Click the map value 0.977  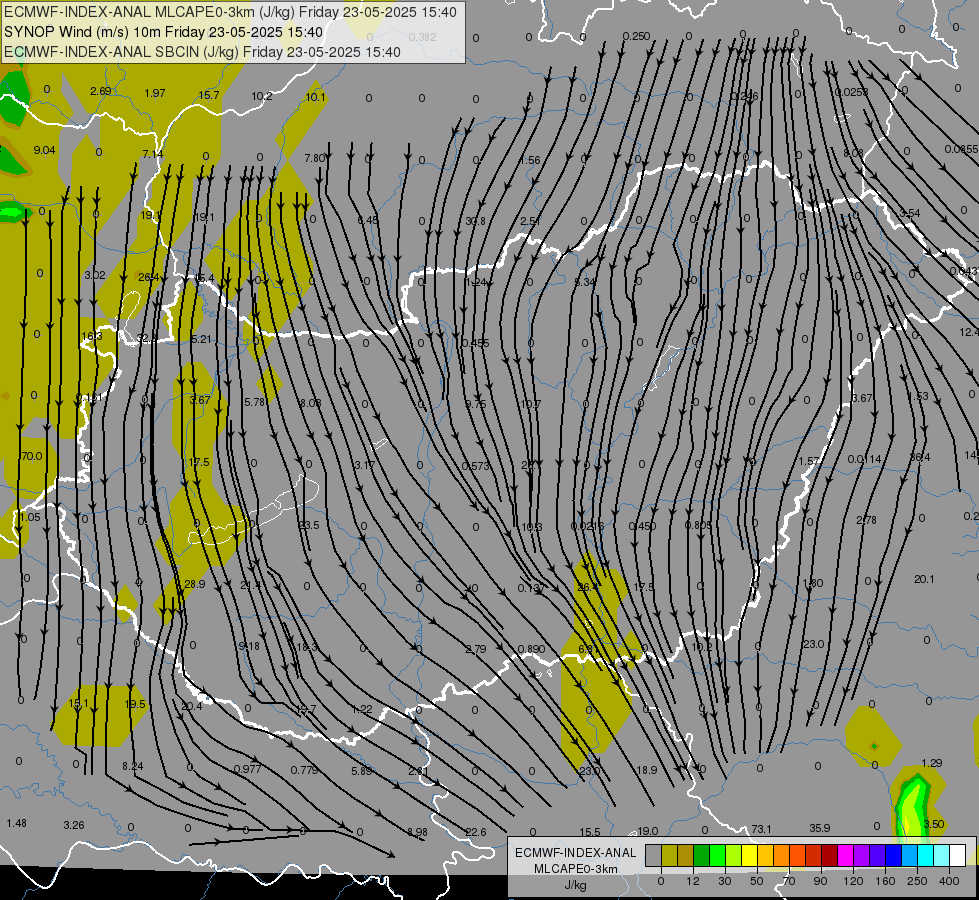[x=247, y=769]
